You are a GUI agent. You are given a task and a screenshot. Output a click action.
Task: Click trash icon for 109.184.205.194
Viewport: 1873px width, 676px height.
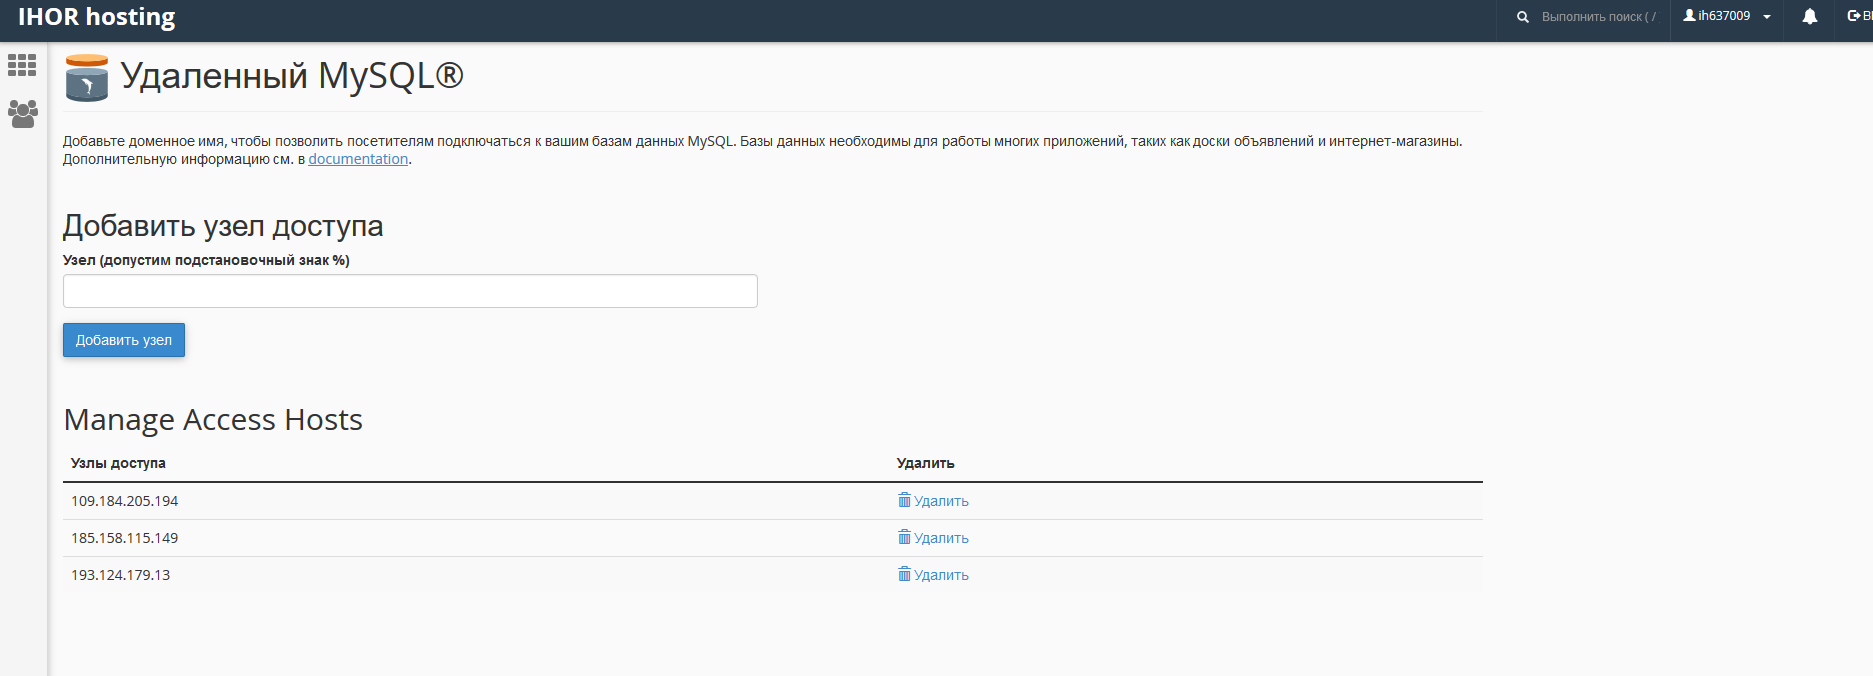pyautogui.click(x=904, y=500)
